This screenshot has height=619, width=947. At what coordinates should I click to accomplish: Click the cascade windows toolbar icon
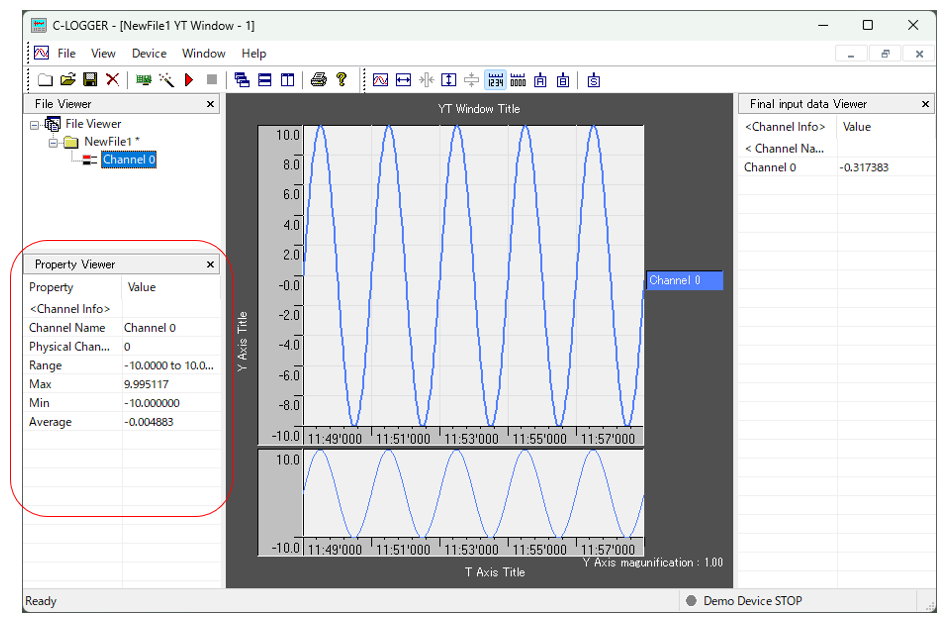pos(242,80)
